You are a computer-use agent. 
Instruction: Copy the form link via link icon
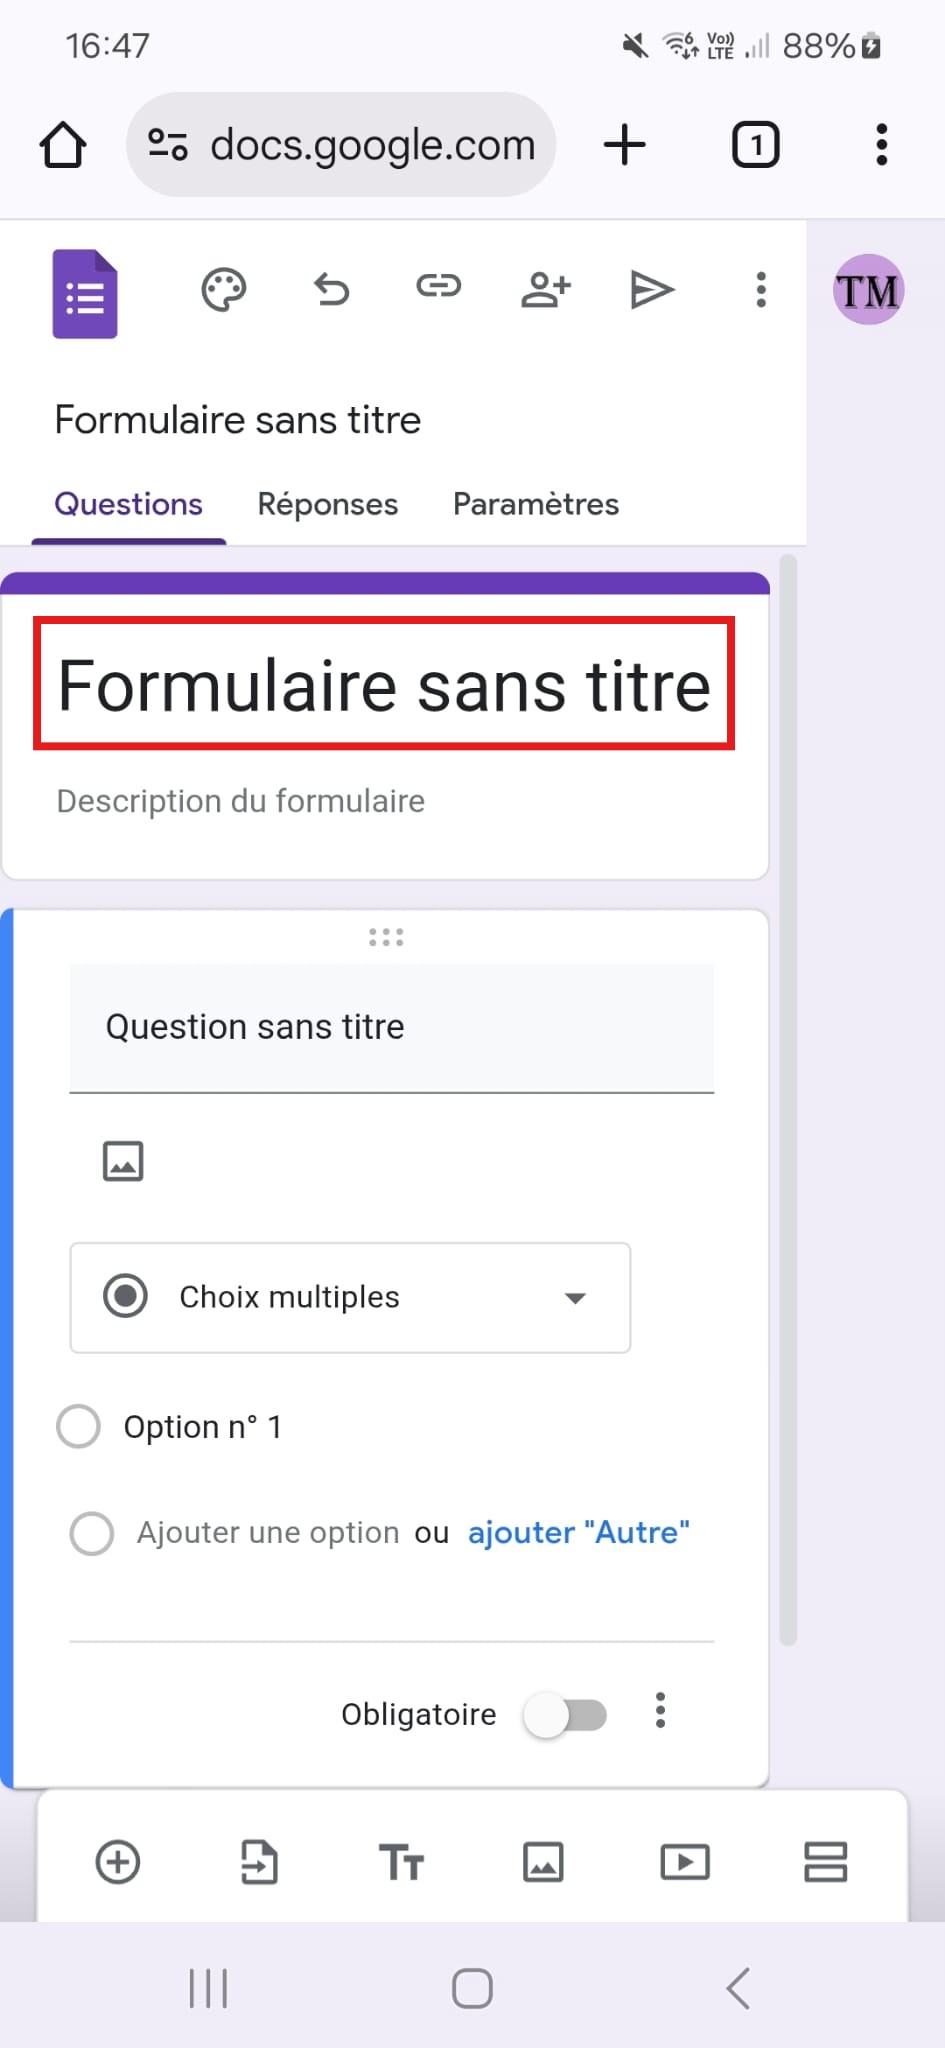(438, 287)
